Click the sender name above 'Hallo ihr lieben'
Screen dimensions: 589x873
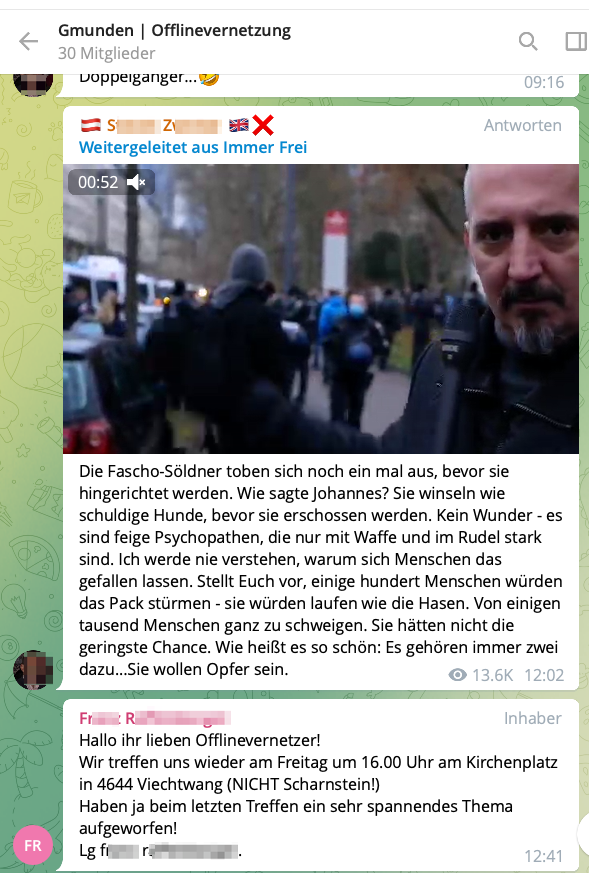pos(155,718)
